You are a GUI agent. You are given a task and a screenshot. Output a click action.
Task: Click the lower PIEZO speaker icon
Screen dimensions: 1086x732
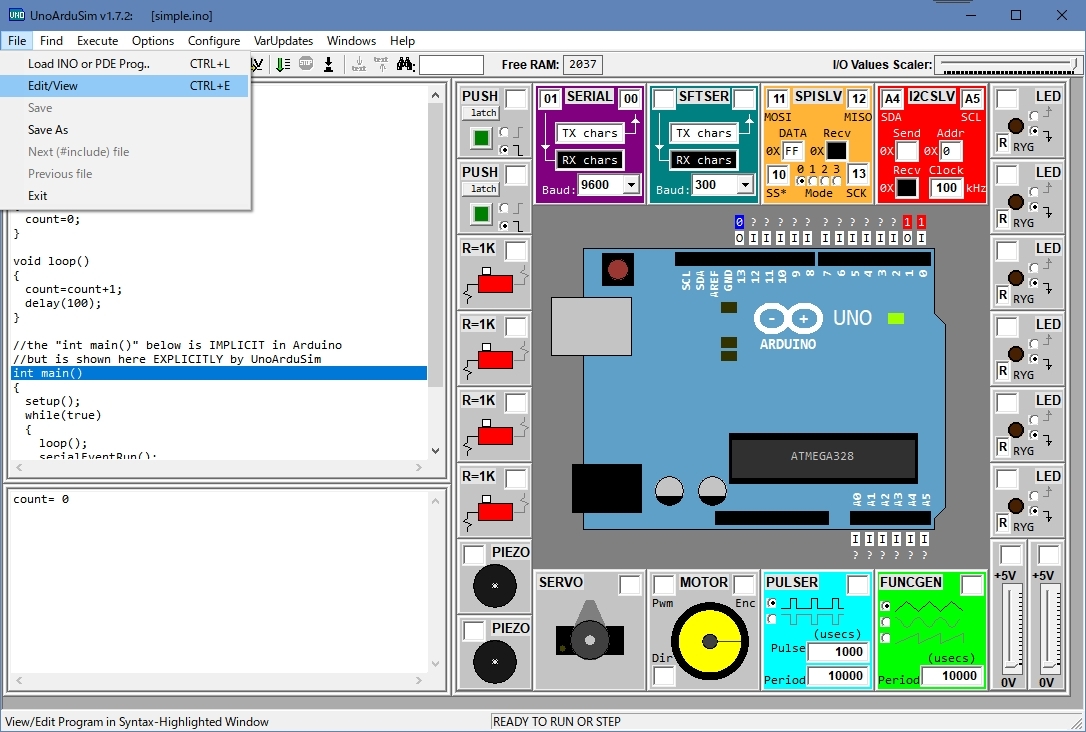coord(495,661)
